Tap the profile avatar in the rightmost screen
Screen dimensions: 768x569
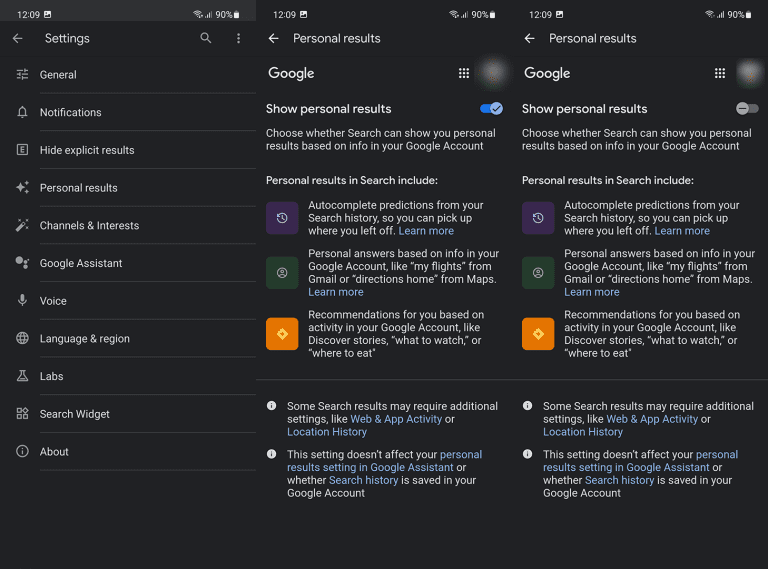749,73
